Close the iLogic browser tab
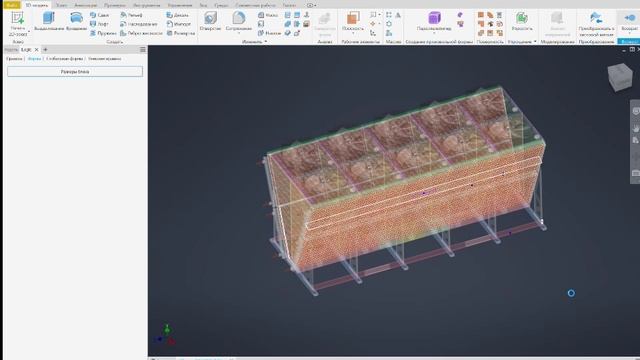 36,49
